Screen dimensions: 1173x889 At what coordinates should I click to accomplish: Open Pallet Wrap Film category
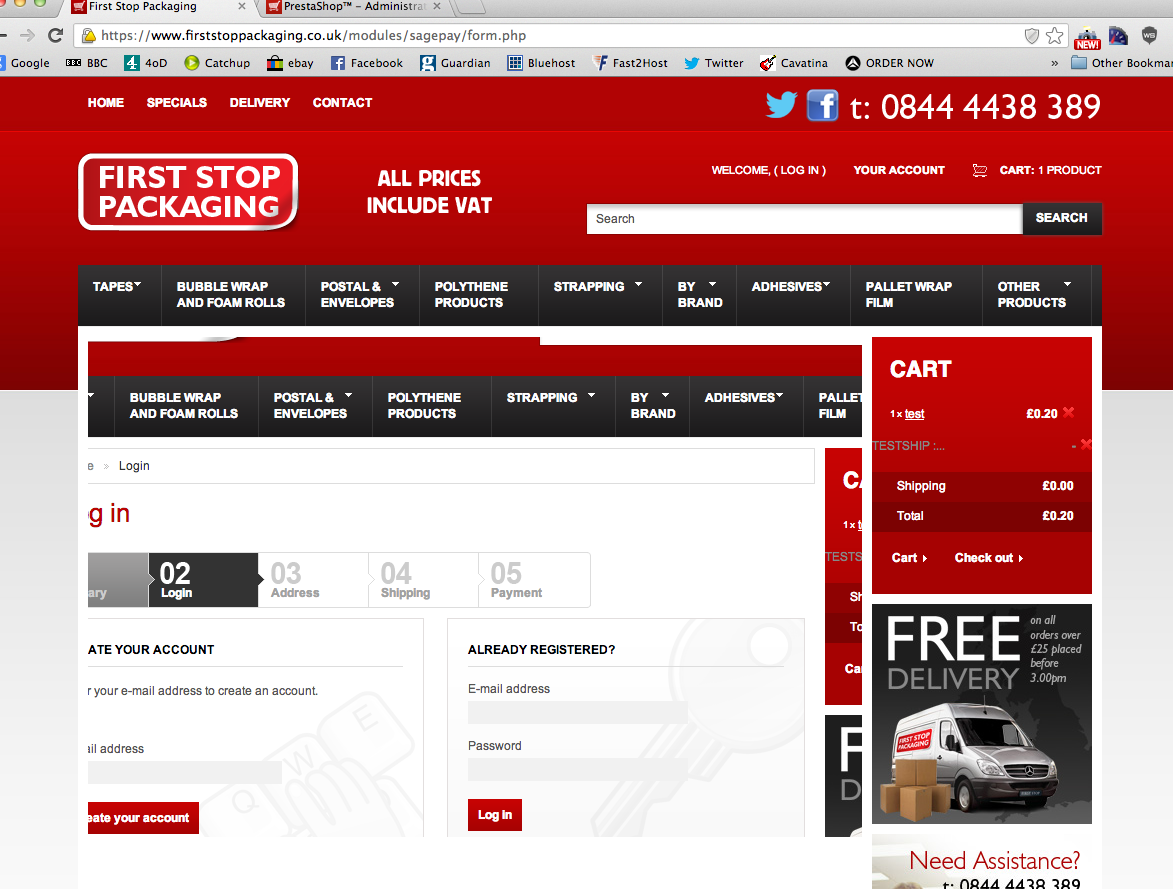(x=908, y=294)
